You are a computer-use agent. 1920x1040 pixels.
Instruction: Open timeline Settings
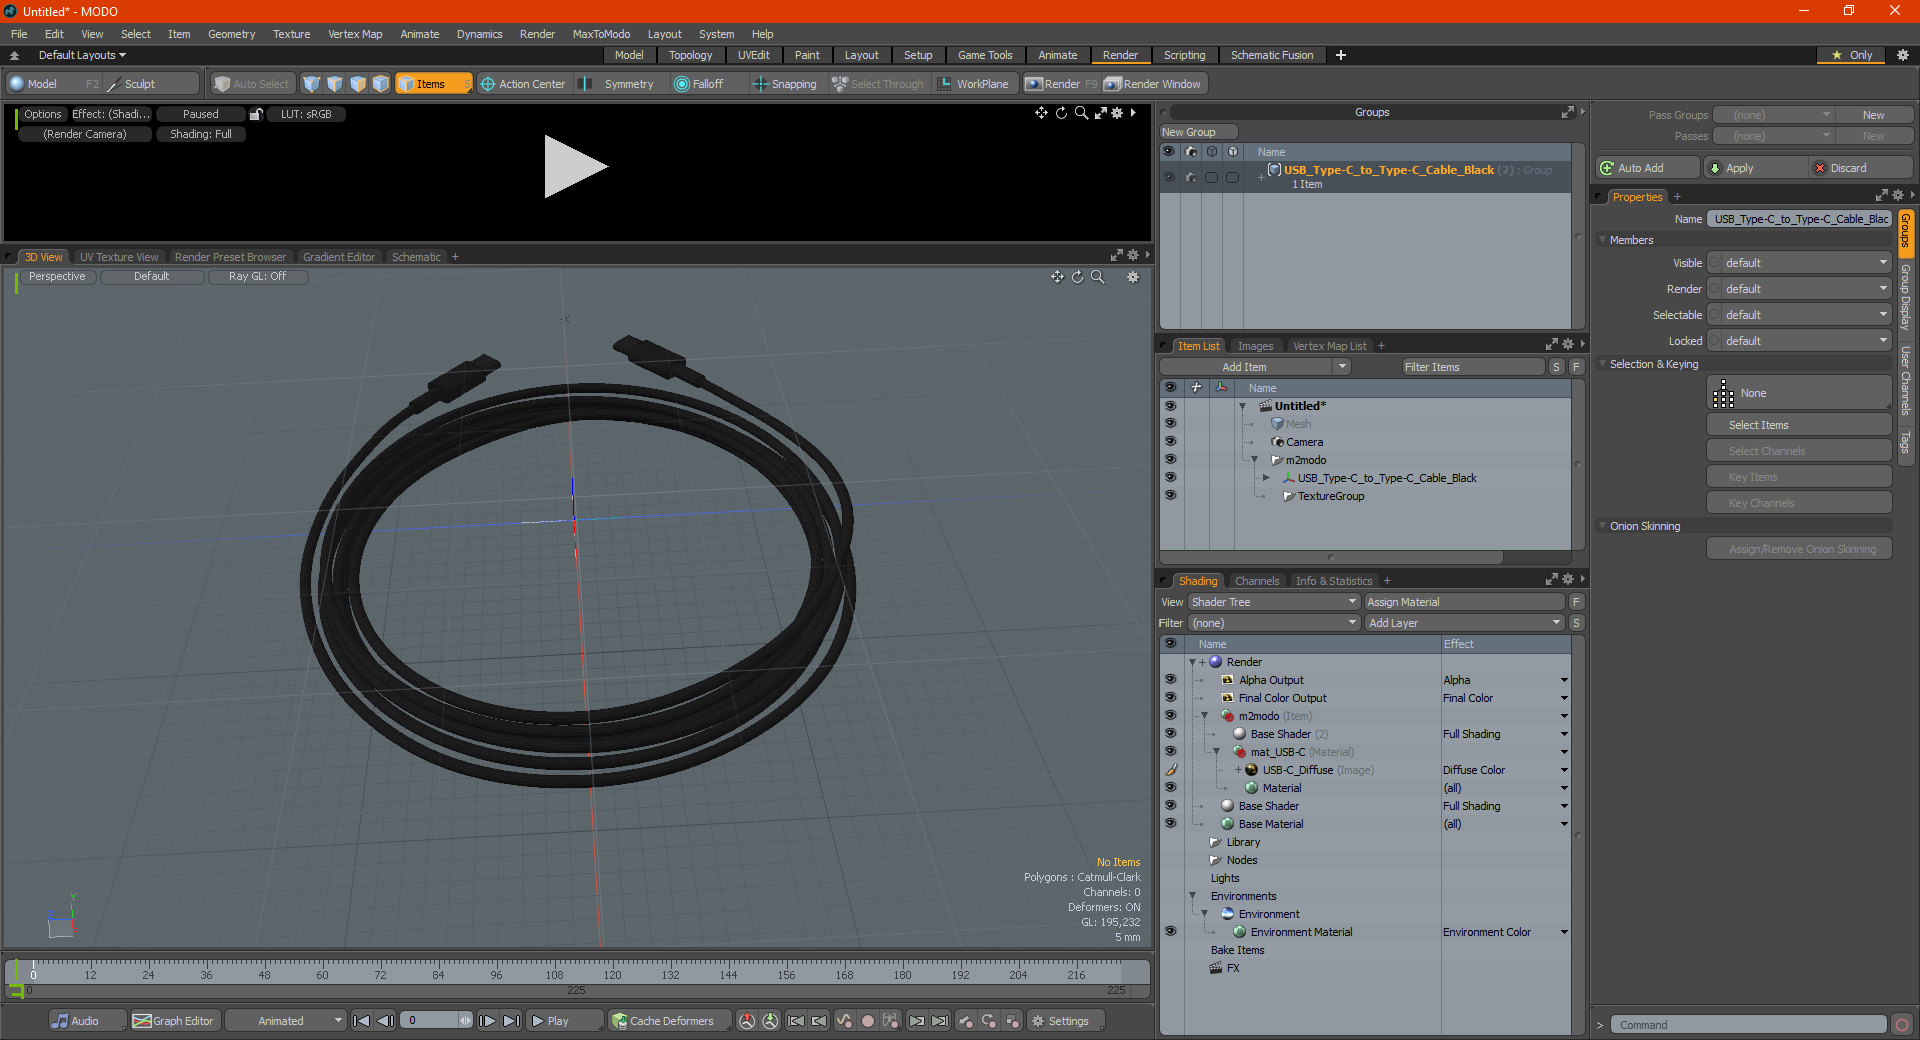point(1066,1021)
